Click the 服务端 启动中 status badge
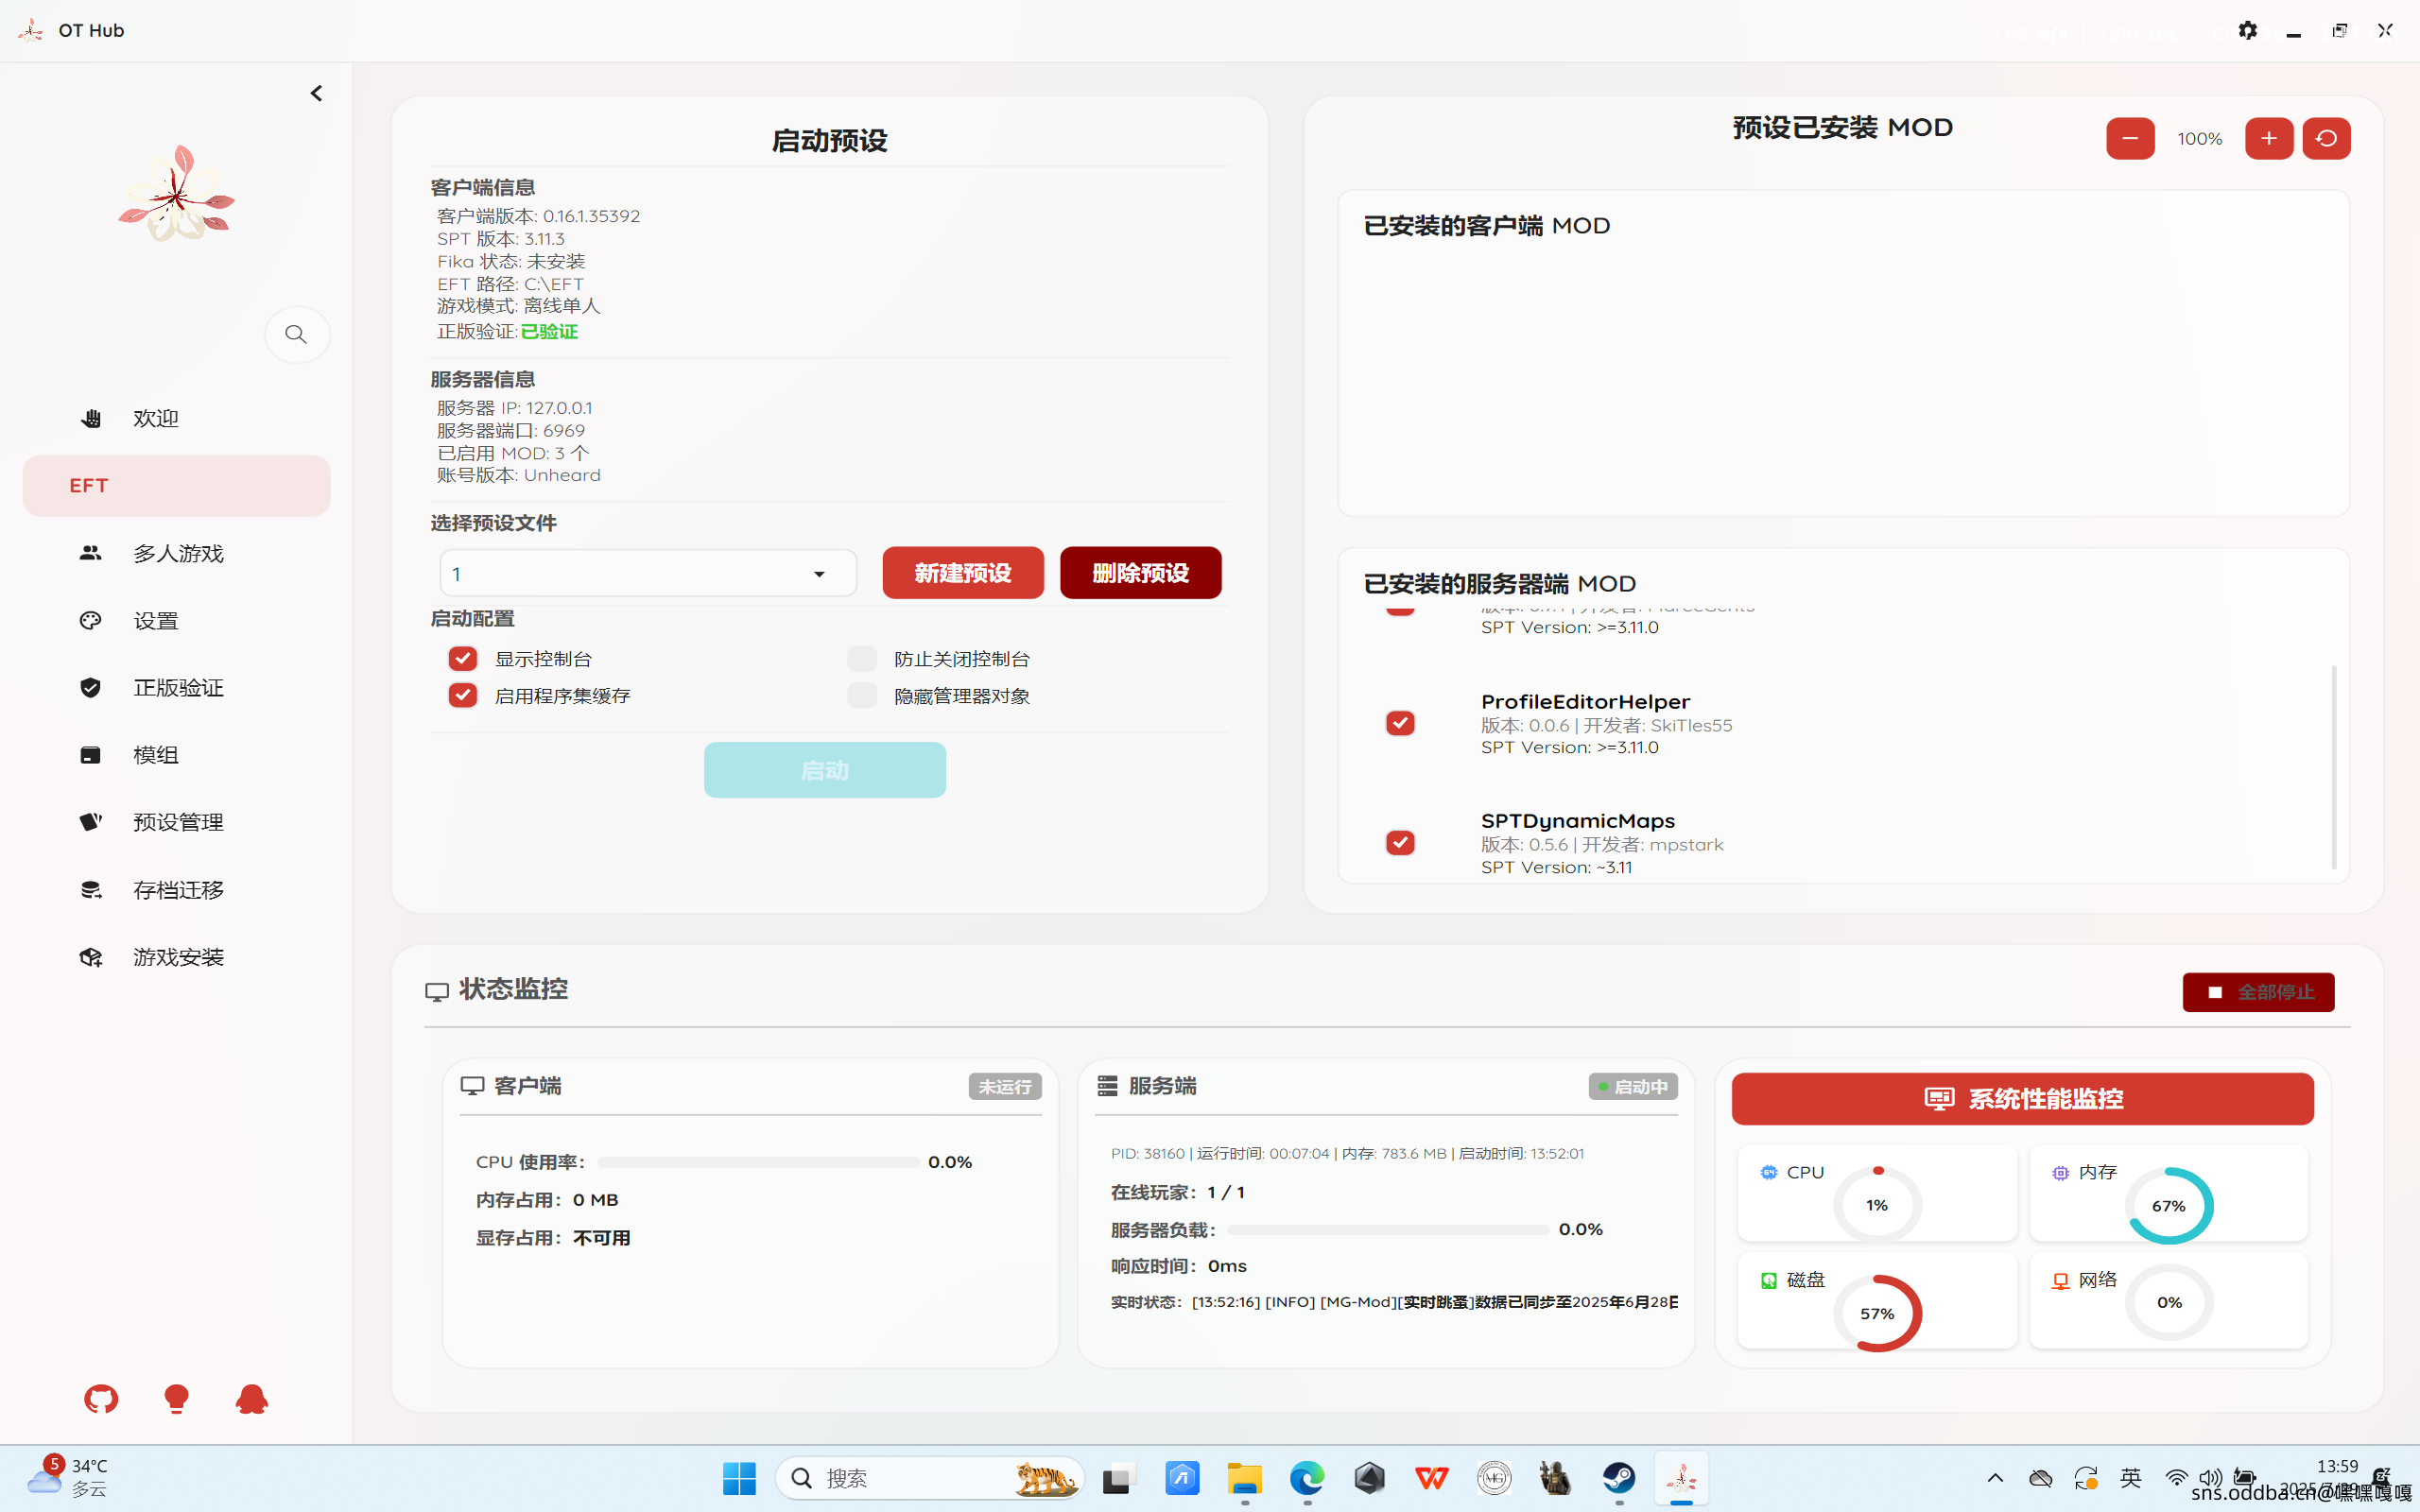The width and height of the screenshot is (2420, 1512). (x=1633, y=1086)
